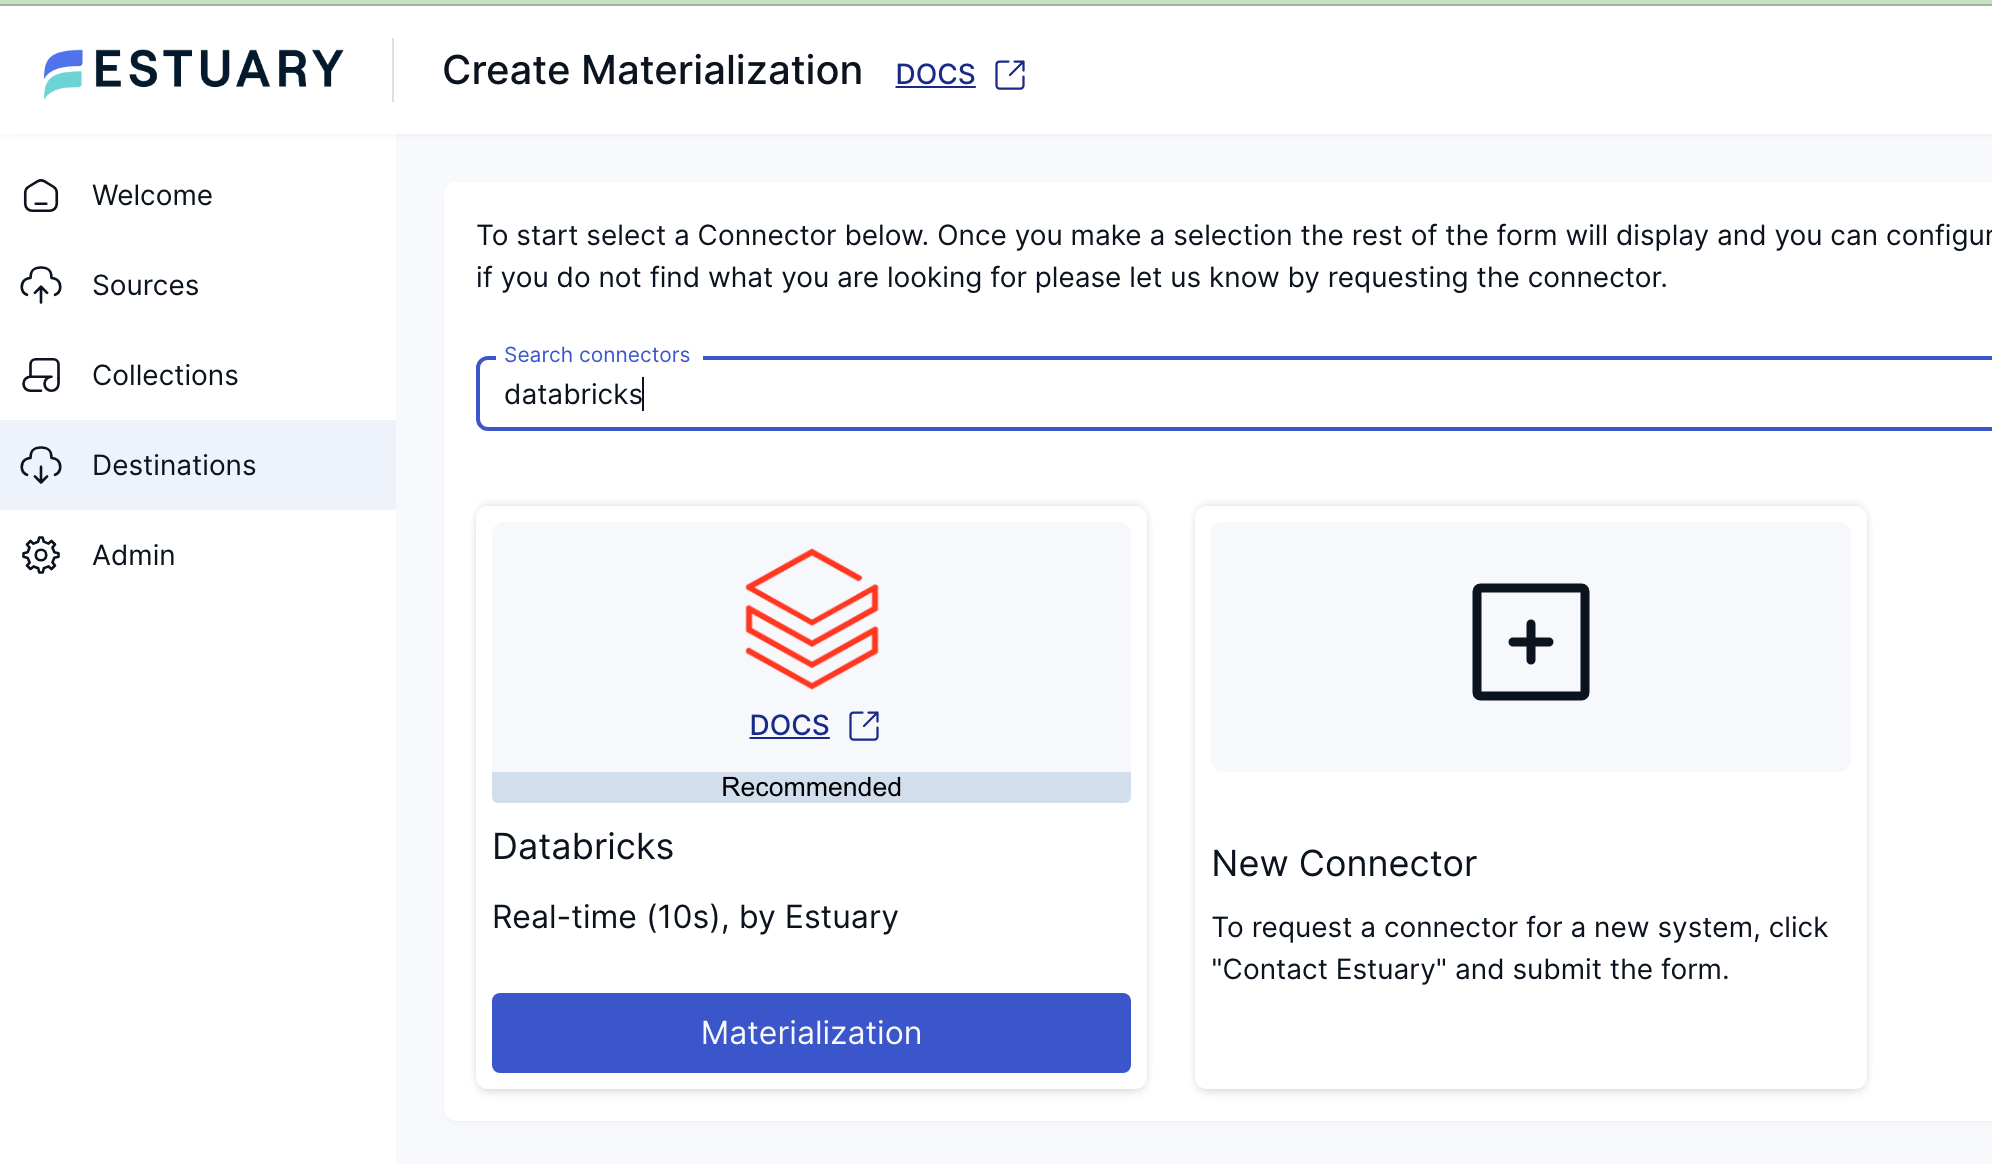Screen dimensions: 1992x1164
Task: Click the Collections icon in sidebar
Action: (41, 375)
